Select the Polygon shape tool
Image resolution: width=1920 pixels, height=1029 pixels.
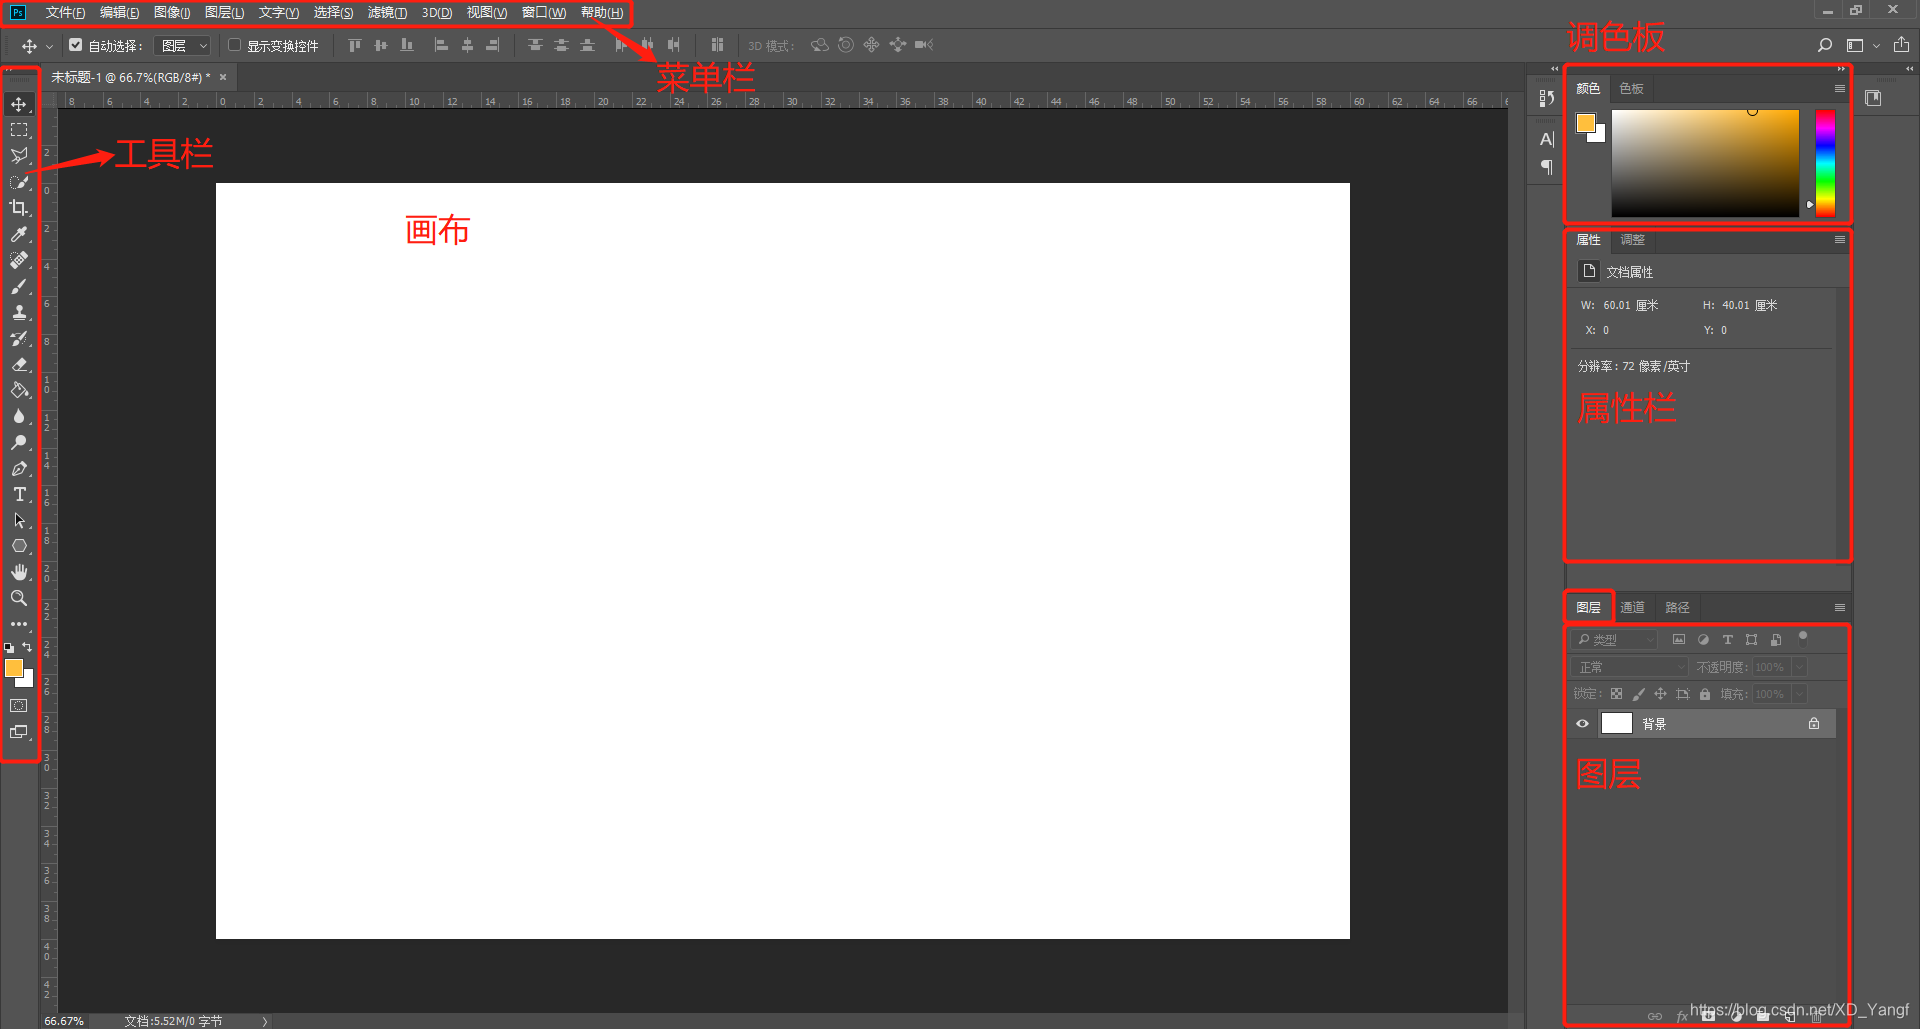tap(19, 546)
